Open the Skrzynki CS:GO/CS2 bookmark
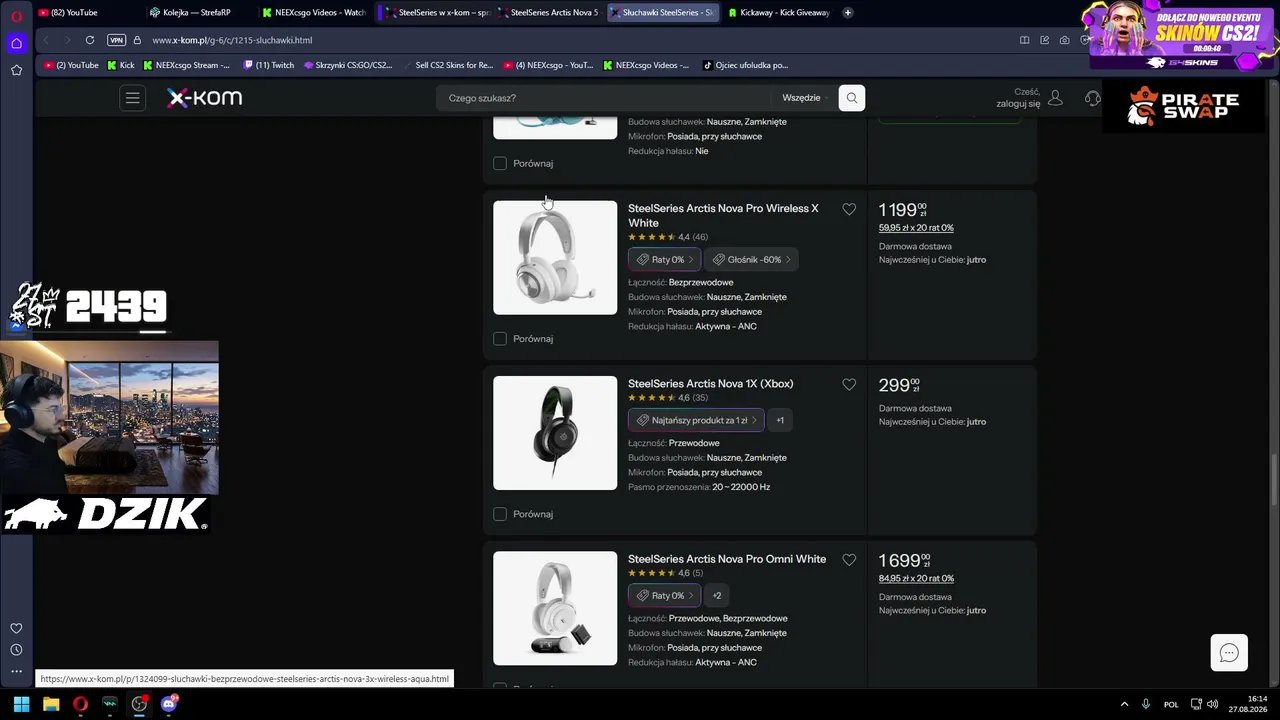 click(347, 65)
